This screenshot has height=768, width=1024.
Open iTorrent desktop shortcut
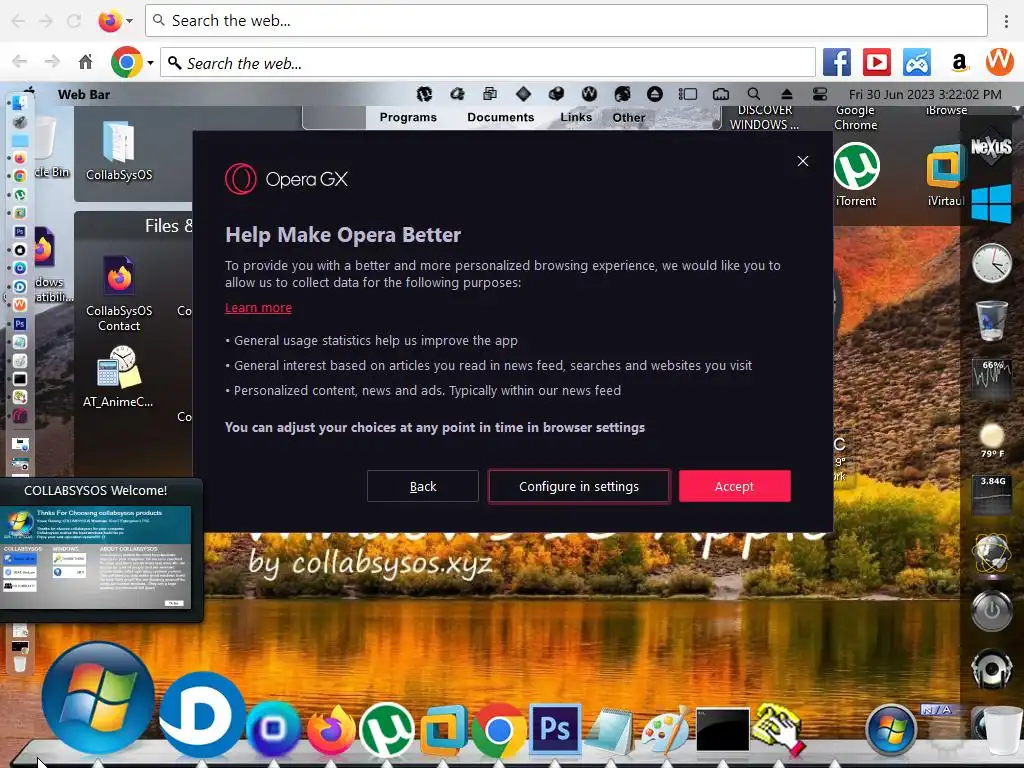pyautogui.click(x=856, y=174)
